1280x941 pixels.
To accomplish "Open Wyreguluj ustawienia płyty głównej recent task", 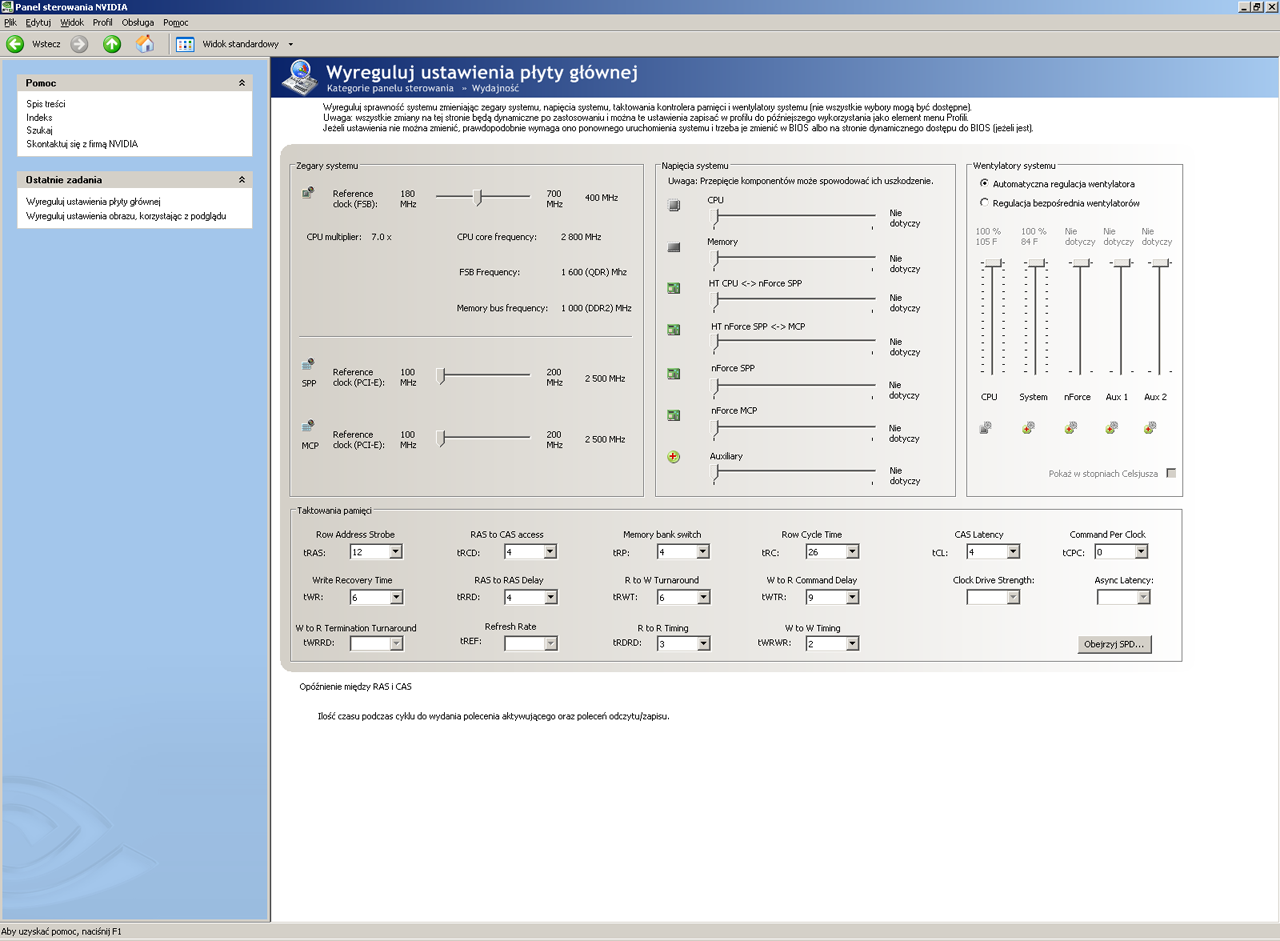I will pos(93,201).
